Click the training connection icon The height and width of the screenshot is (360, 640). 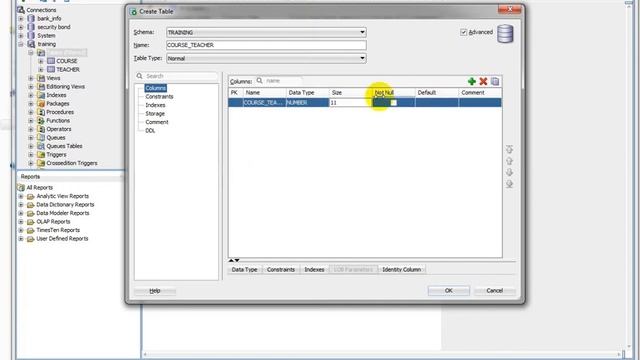[x=31, y=44]
